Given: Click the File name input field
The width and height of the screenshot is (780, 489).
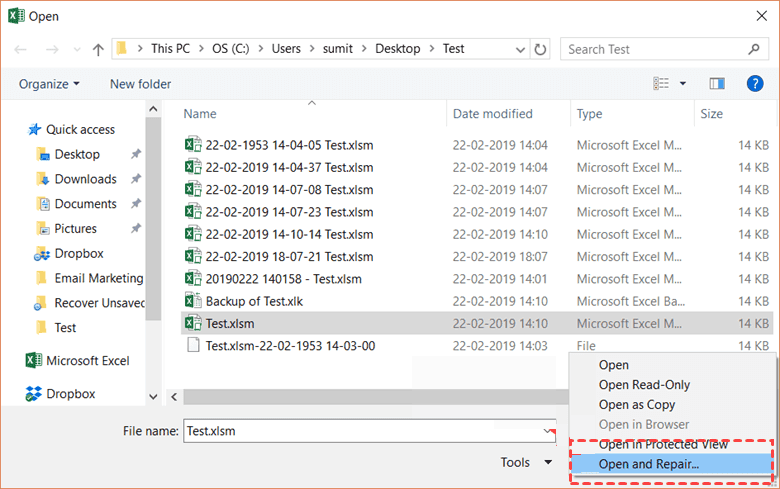Looking at the screenshot, I should coord(370,431).
